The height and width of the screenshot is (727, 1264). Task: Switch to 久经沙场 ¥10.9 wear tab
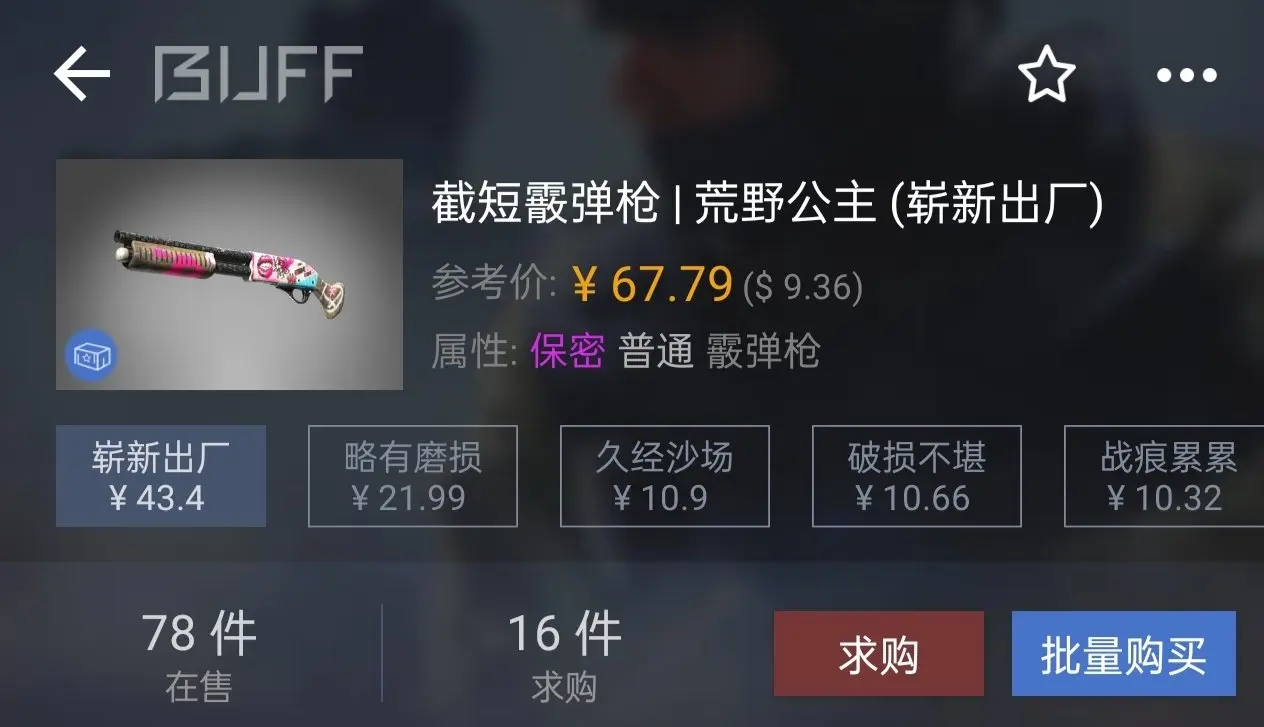[665, 476]
